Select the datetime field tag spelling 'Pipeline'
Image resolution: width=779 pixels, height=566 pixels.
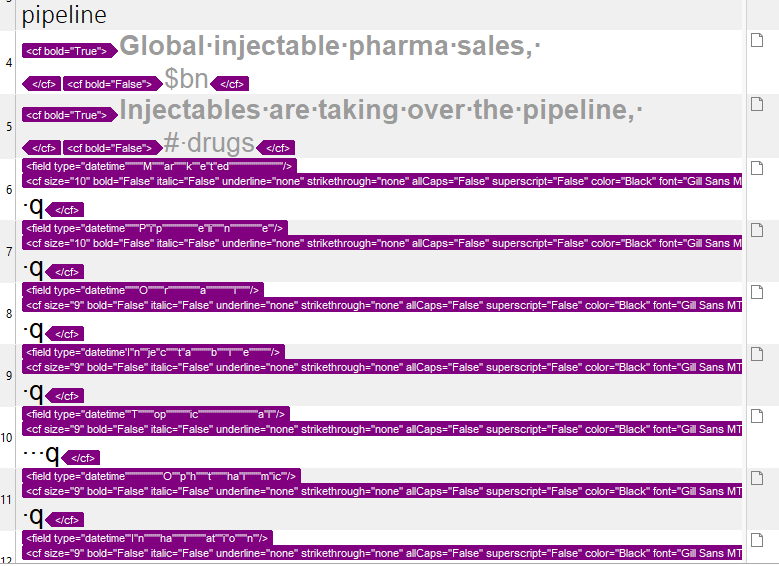coord(155,228)
